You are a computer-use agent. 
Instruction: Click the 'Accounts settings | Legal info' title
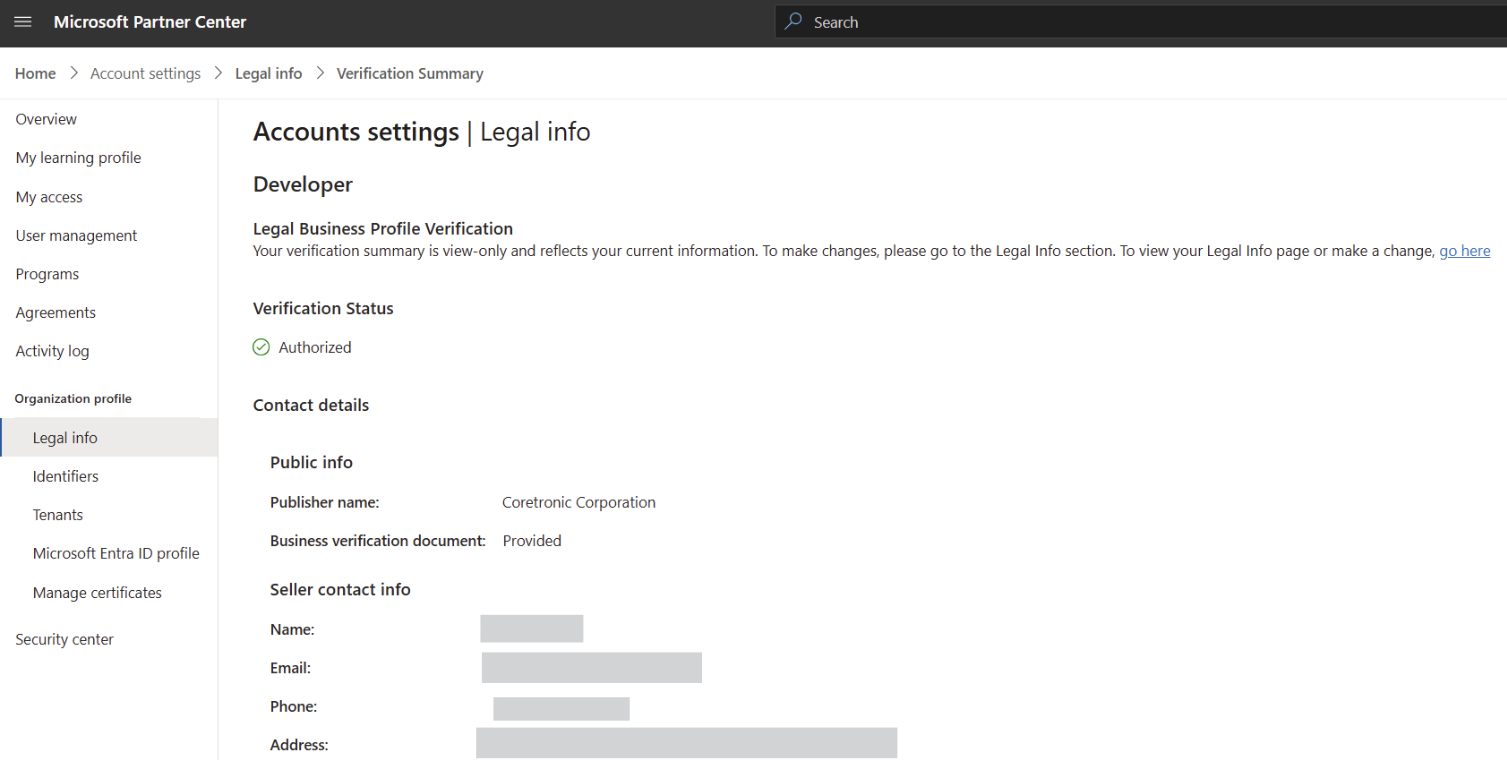(422, 132)
